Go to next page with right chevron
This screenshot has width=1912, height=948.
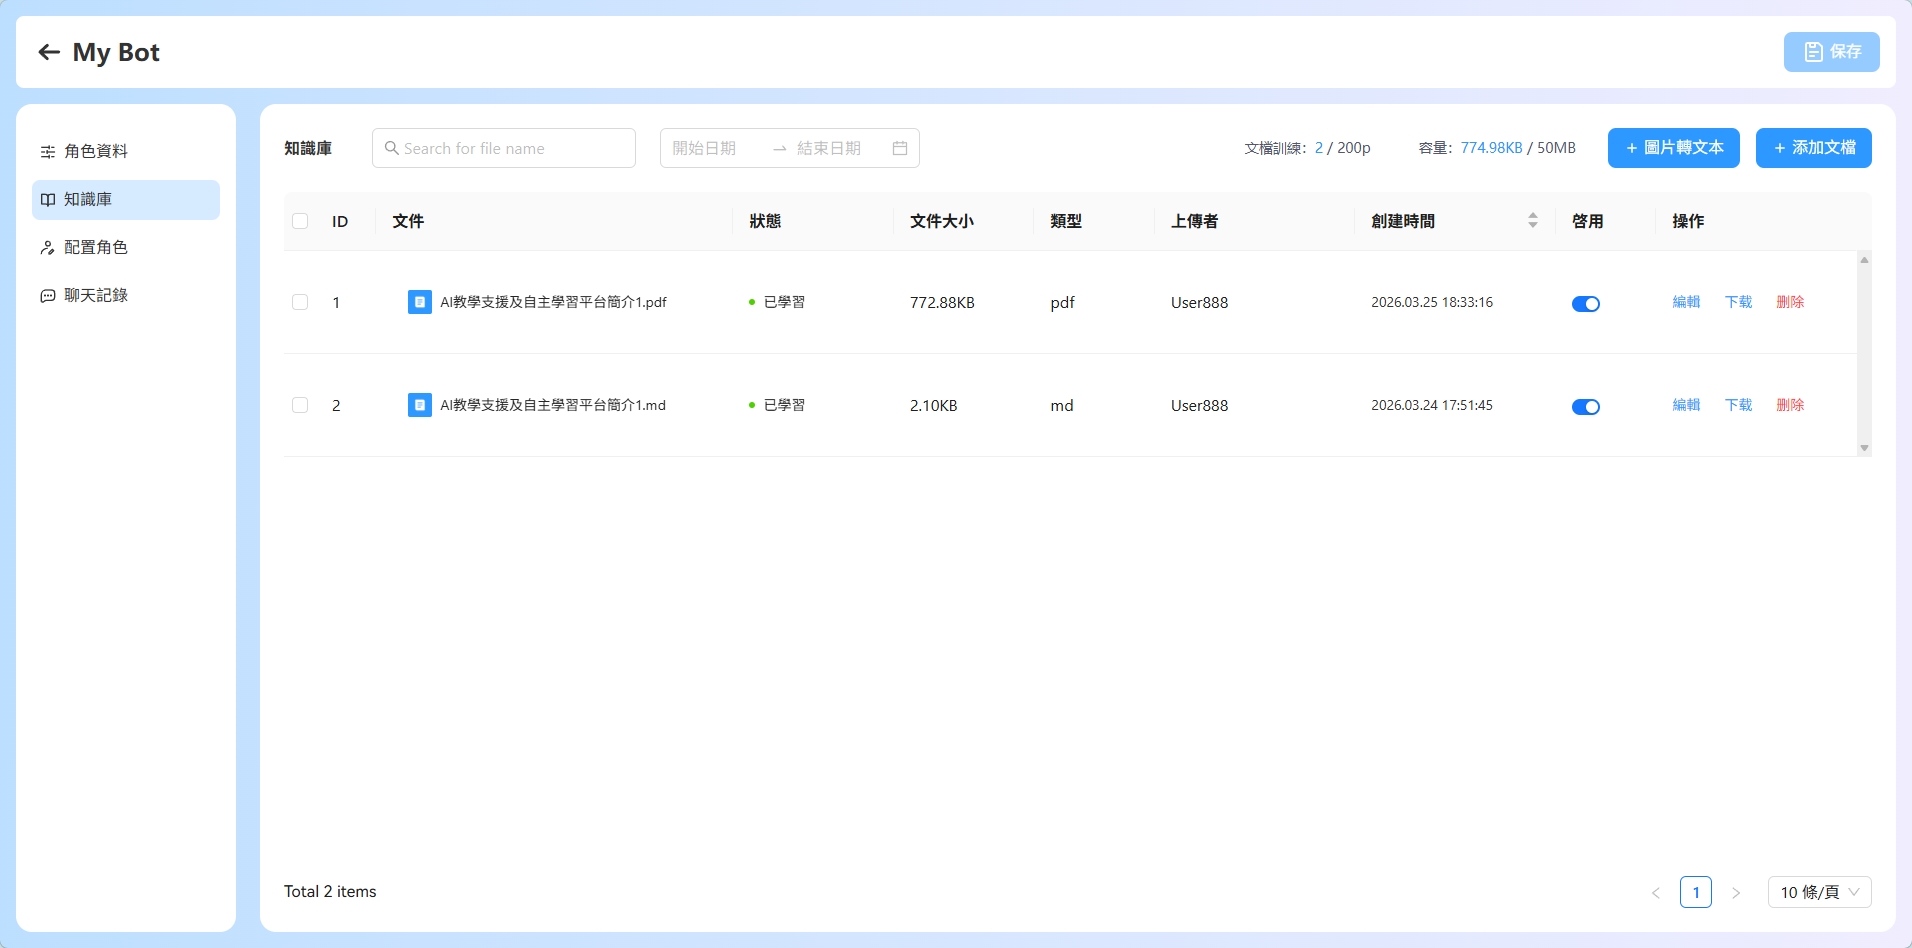[1736, 892]
